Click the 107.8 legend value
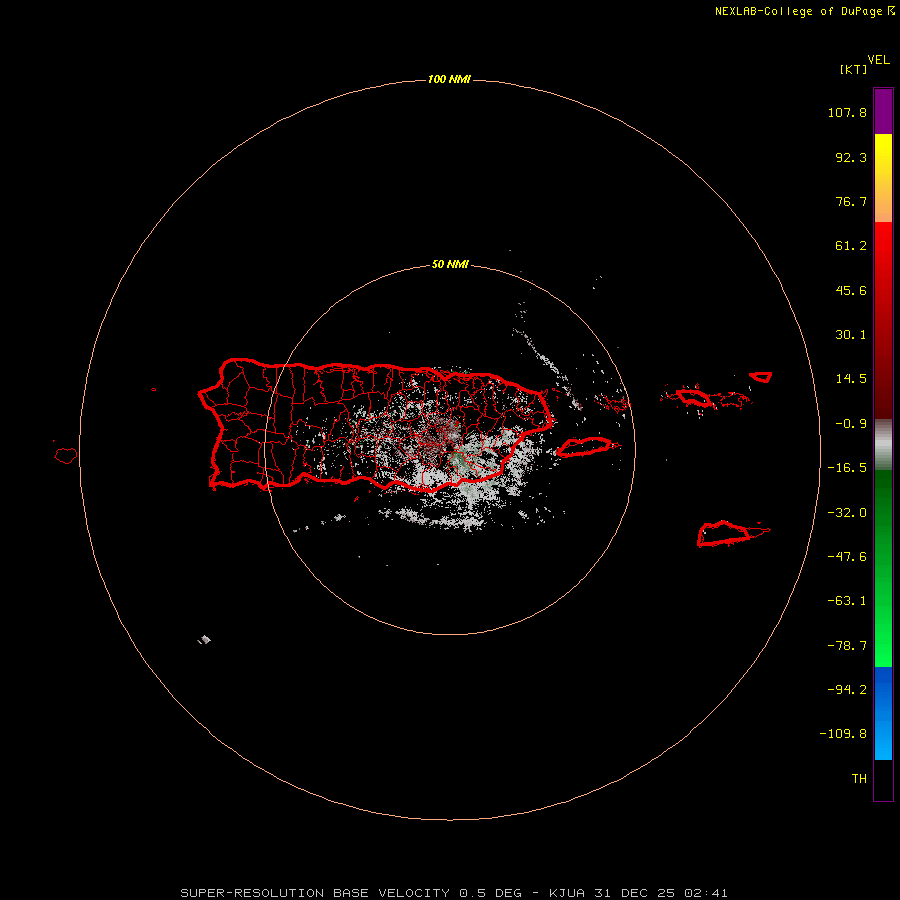The width and height of the screenshot is (900, 900). 847,112
